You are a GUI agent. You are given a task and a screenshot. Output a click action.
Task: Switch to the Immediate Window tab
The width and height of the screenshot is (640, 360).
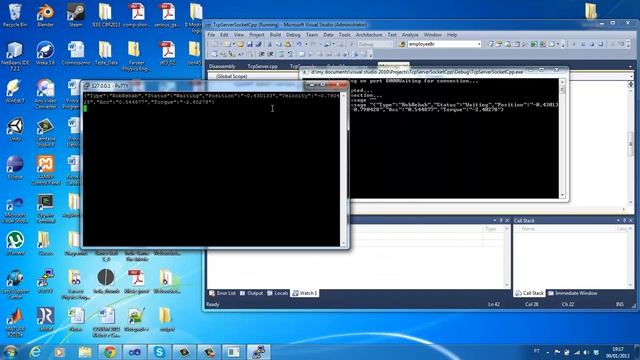pos(572,293)
